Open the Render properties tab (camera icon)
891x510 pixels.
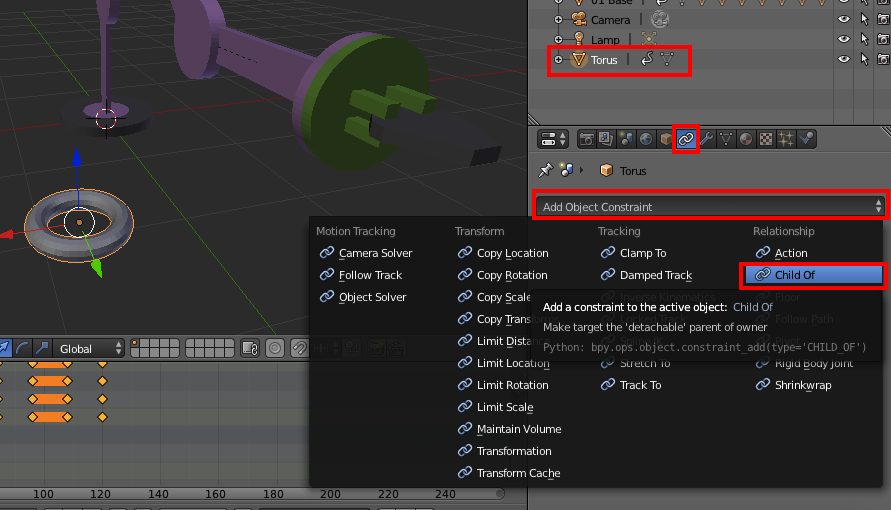(x=586, y=139)
